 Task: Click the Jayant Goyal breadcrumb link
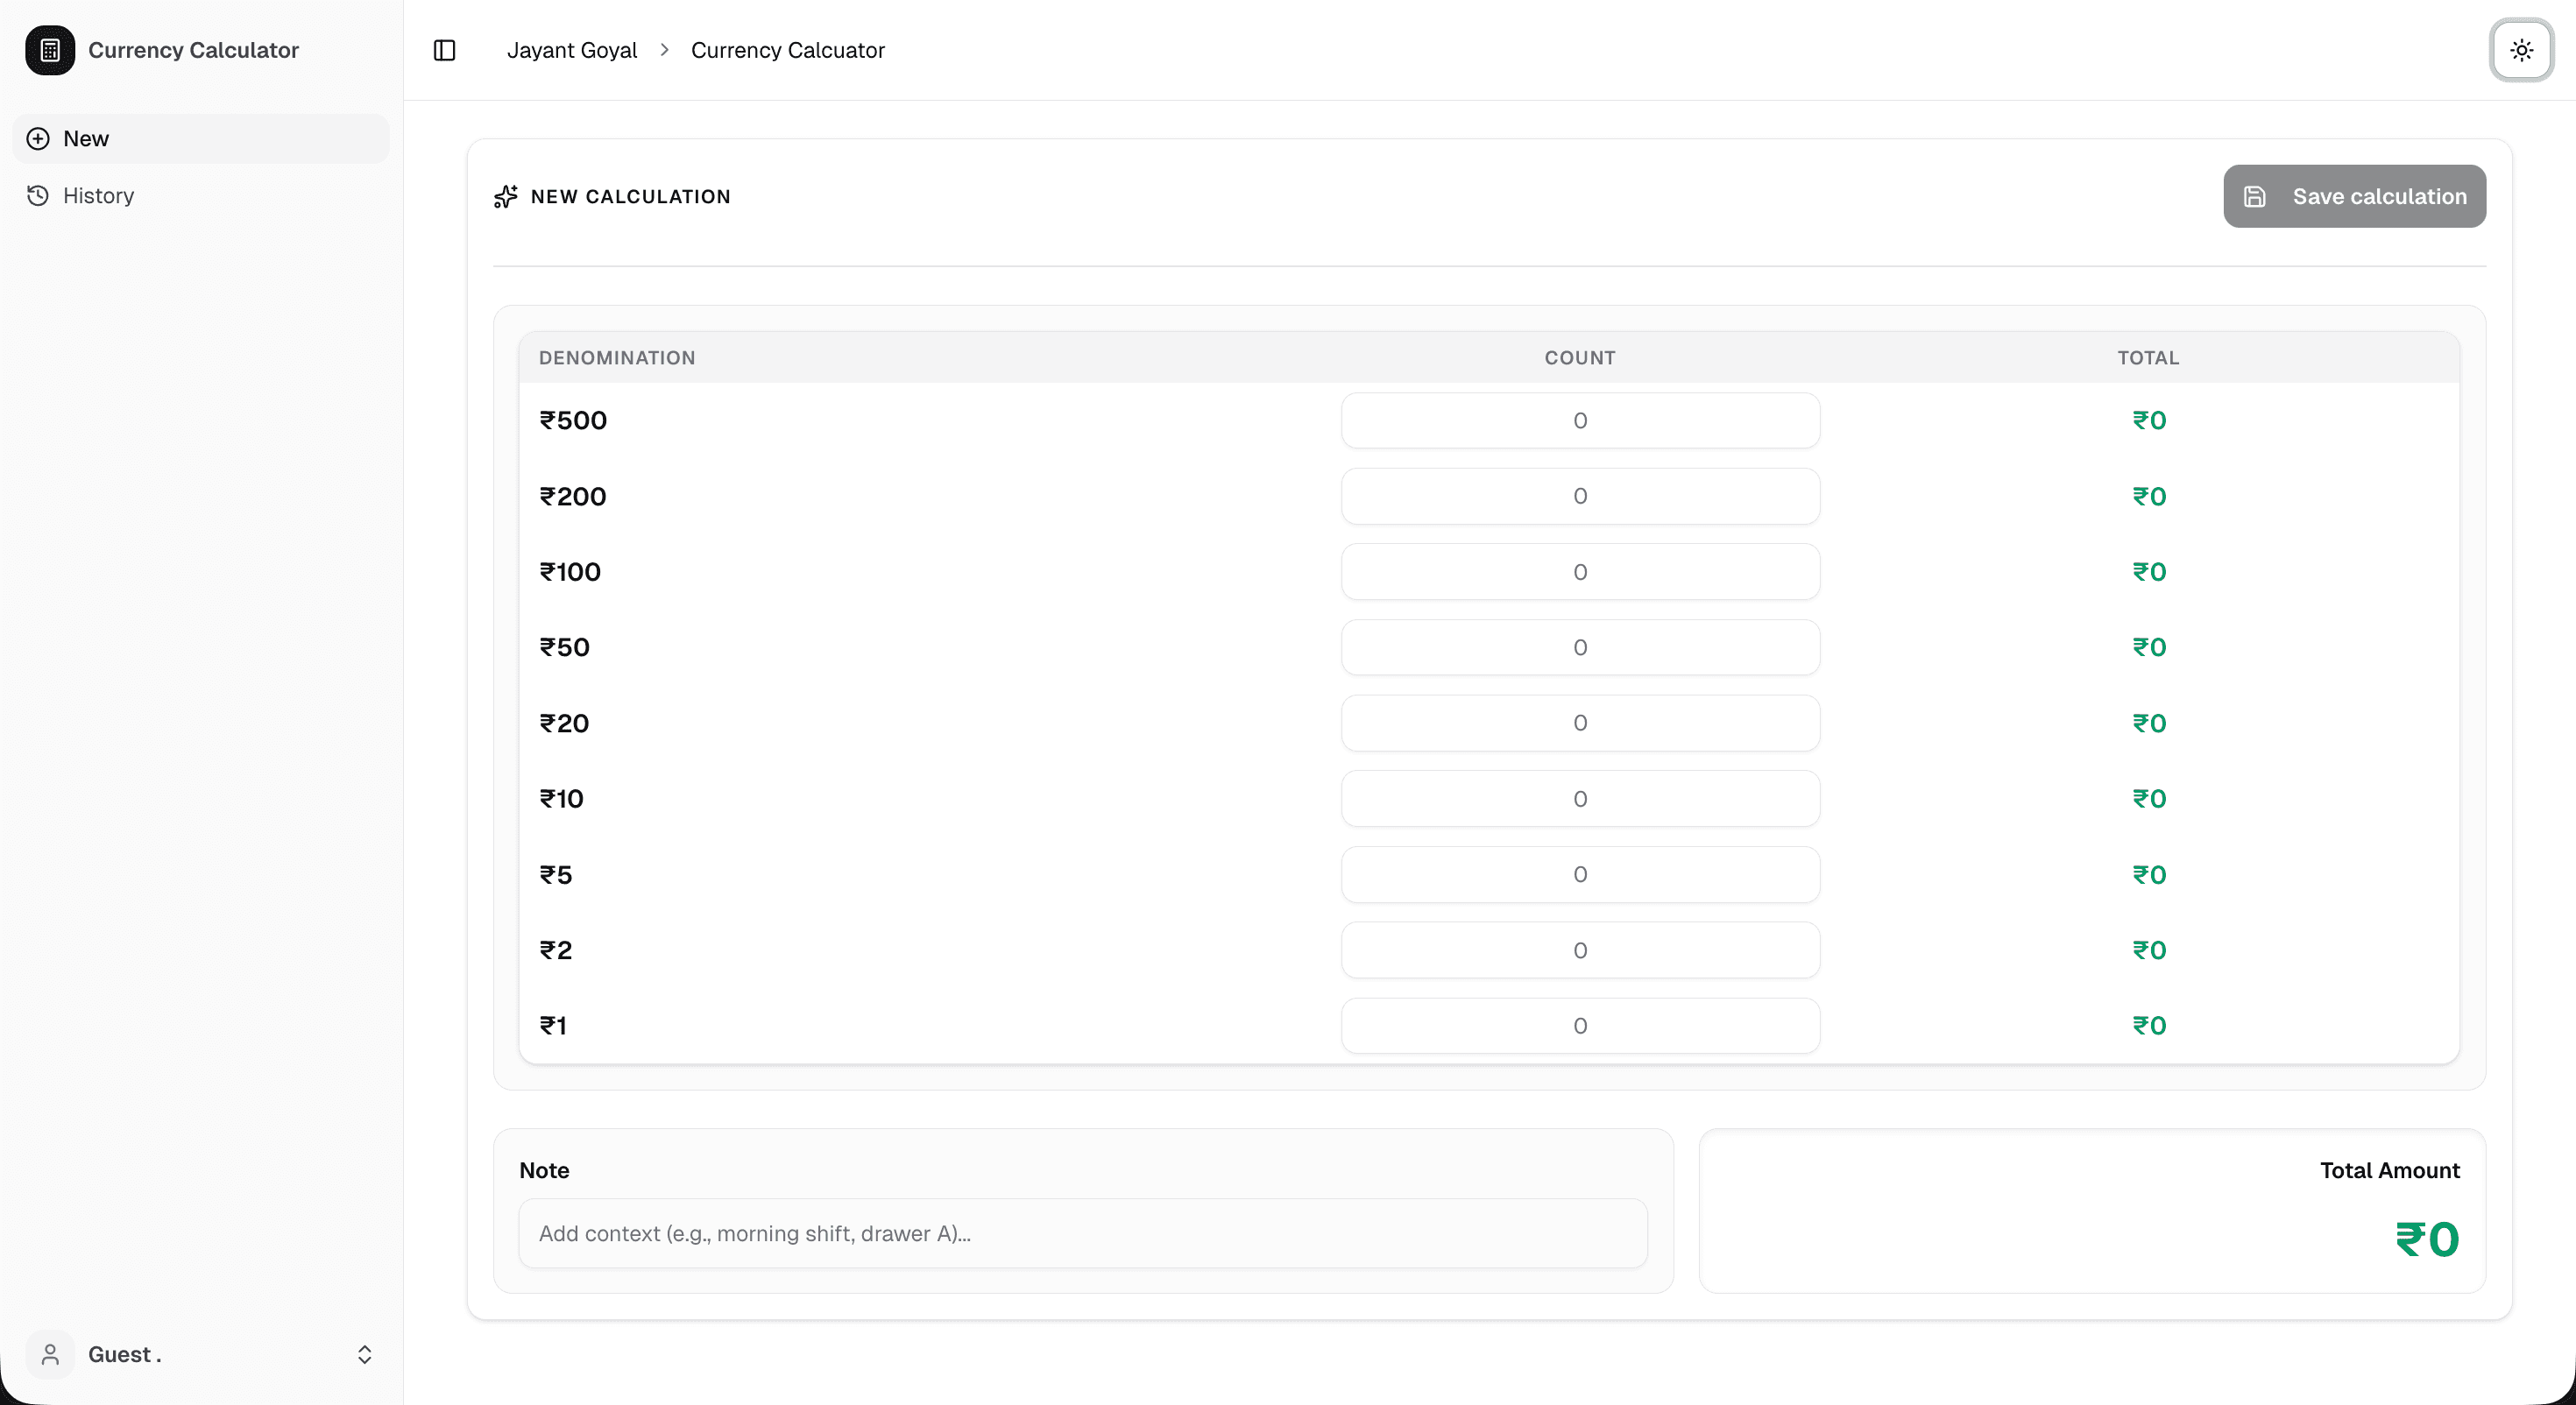(x=571, y=50)
